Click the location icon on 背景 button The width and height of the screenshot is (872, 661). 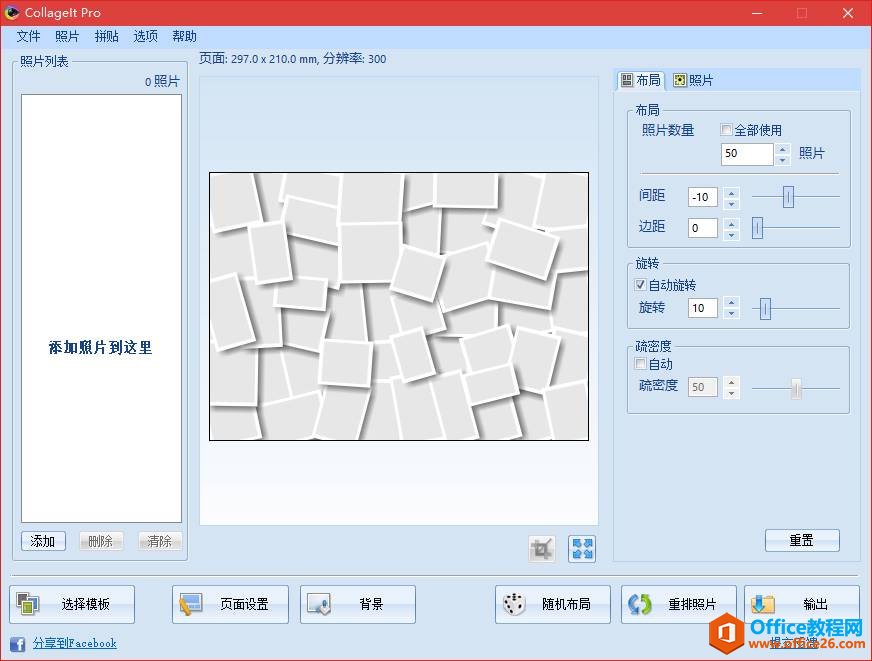click(319, 602)
